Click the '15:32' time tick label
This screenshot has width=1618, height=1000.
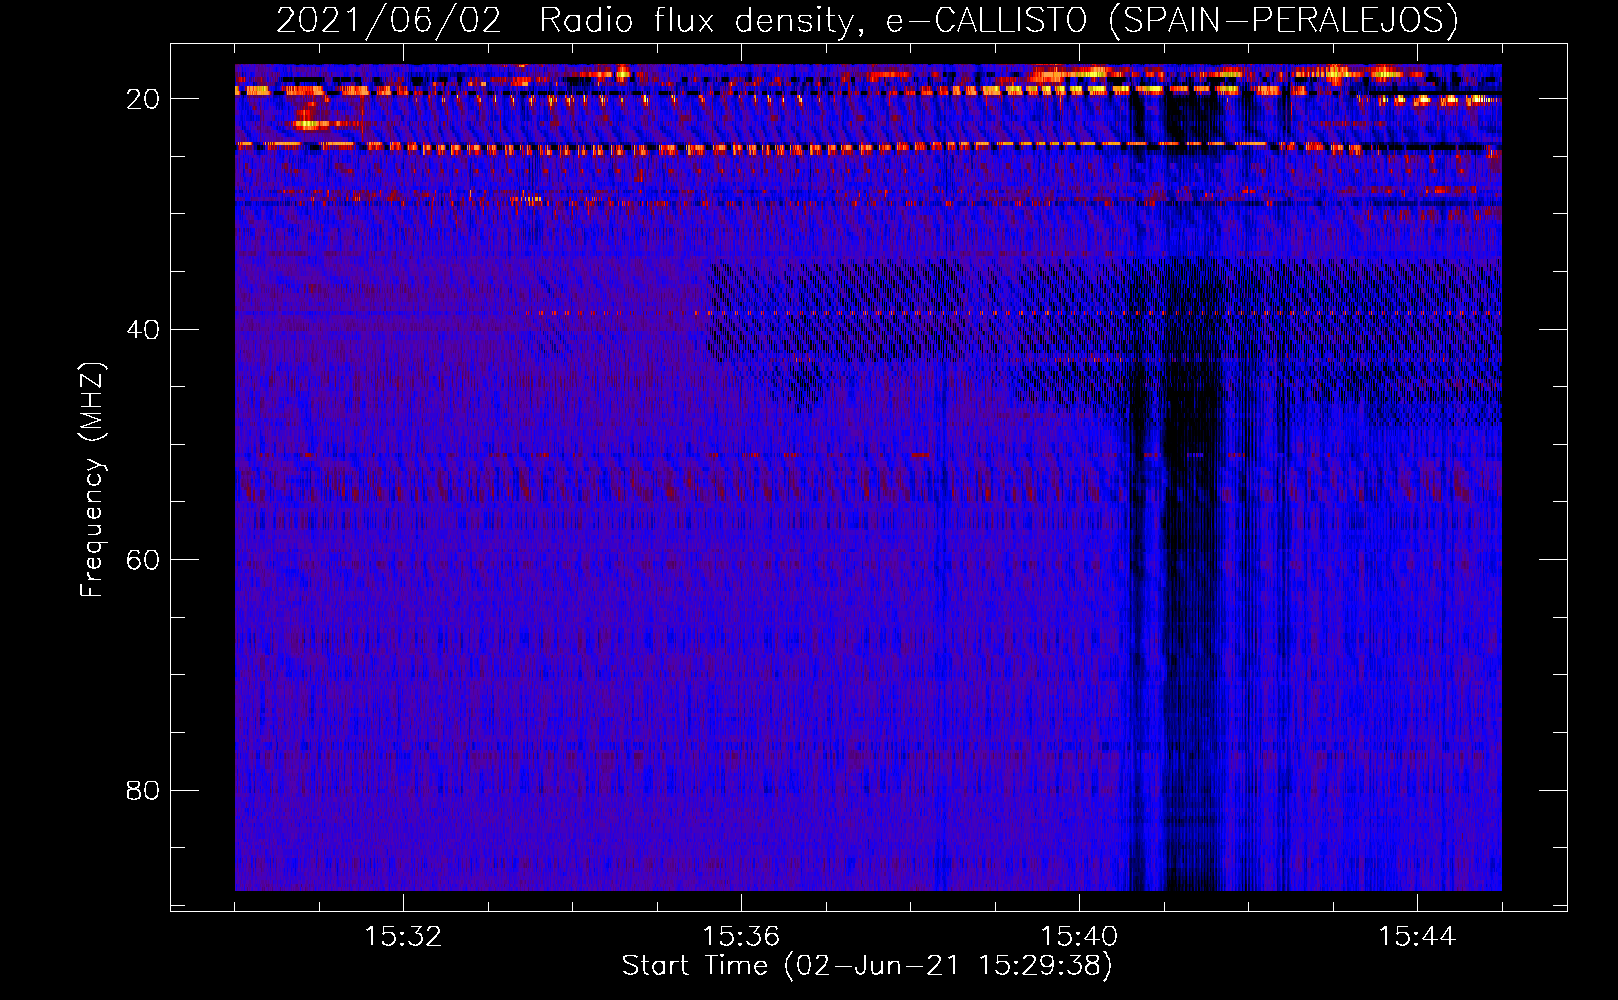[403, 937]
